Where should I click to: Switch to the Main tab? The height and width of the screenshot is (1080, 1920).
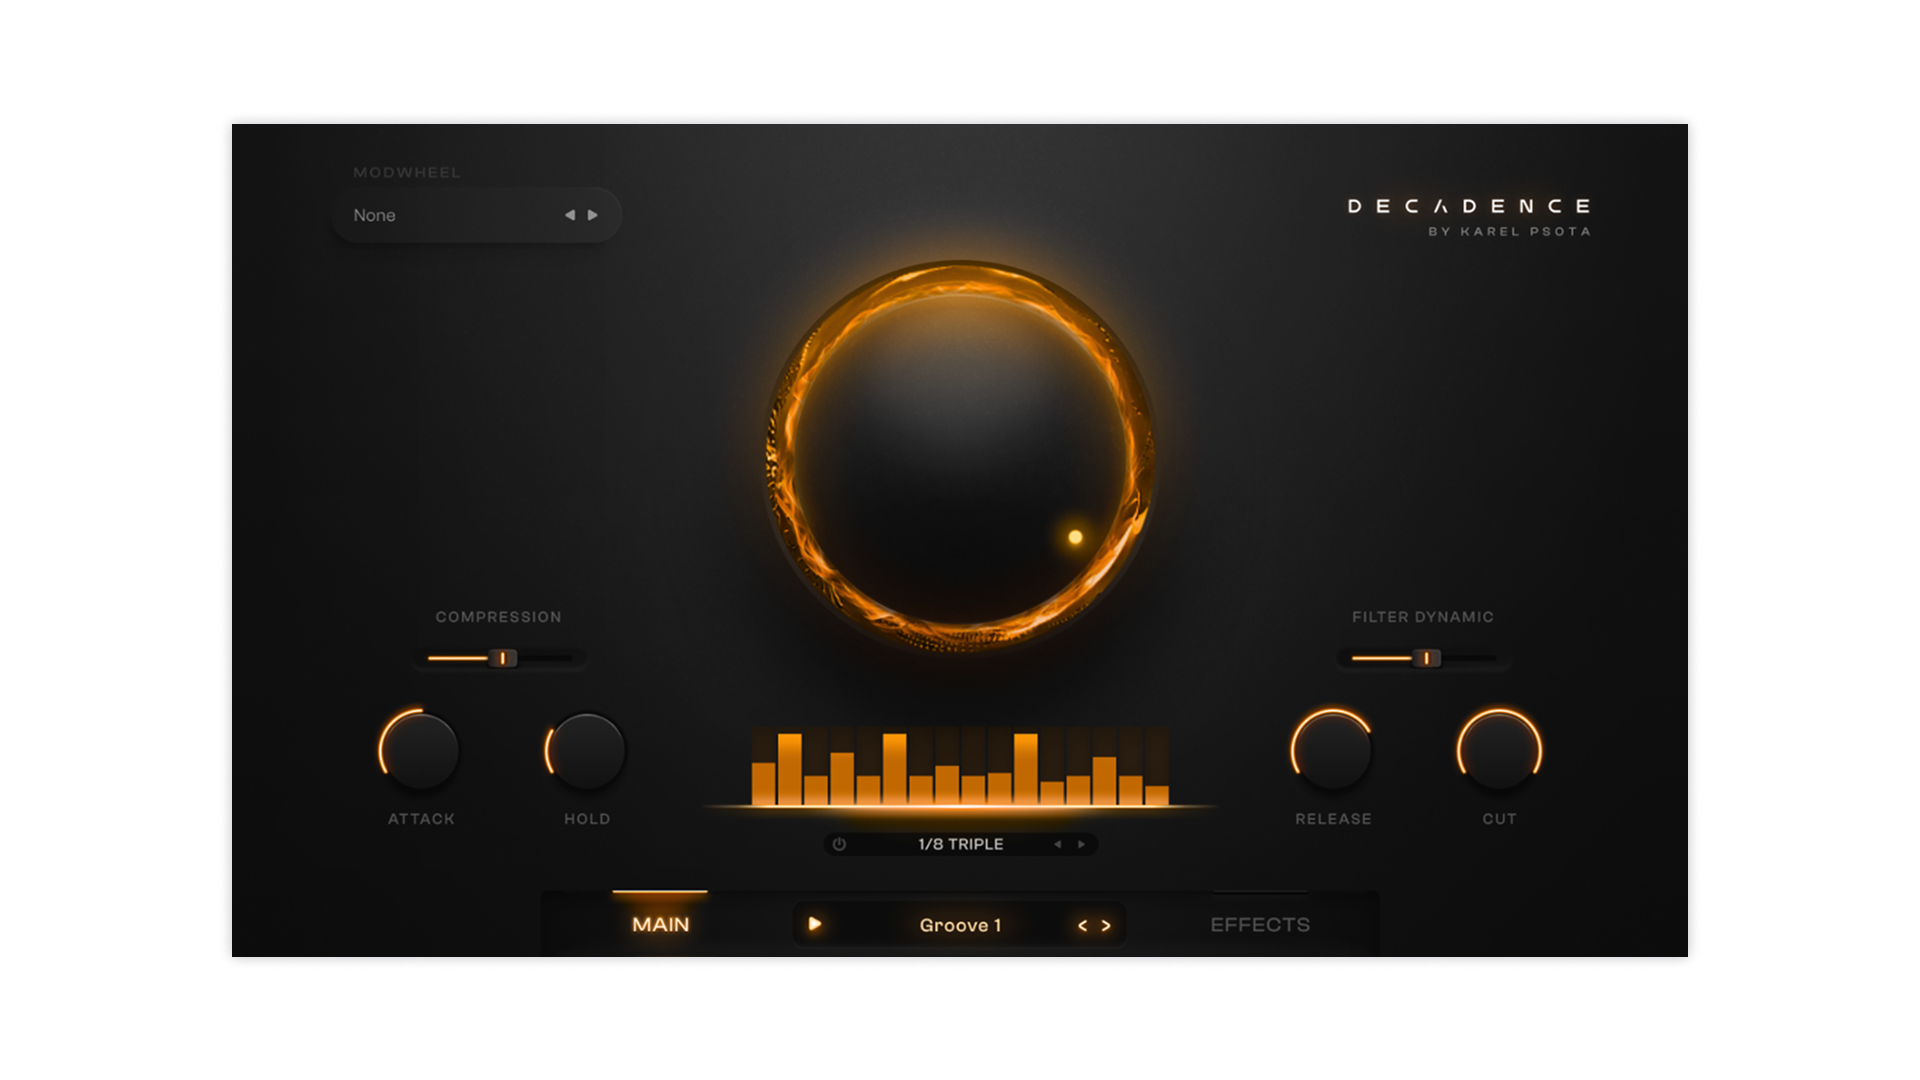tap(660, 925)
